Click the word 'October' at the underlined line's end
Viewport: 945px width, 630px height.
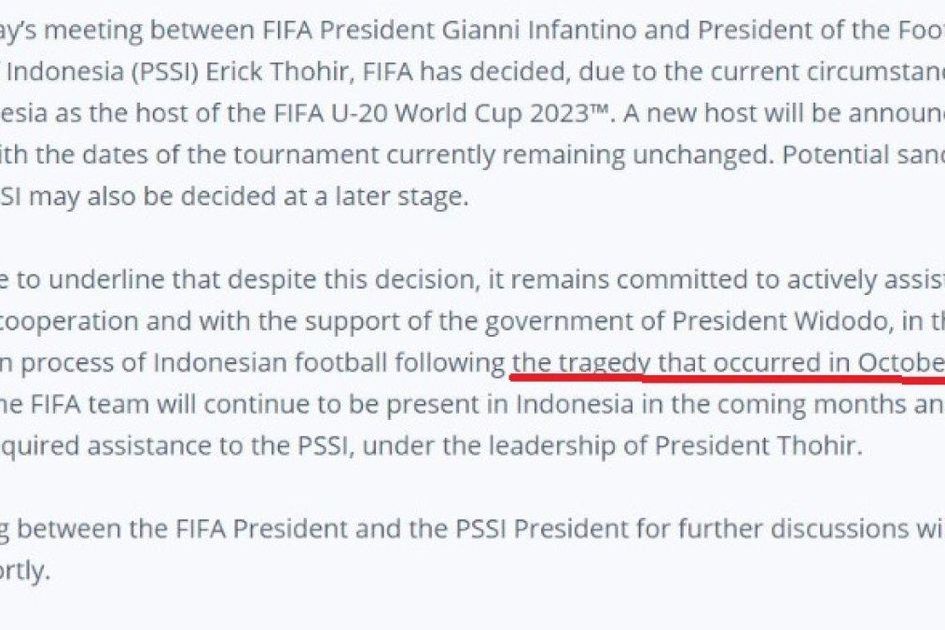coord(902,363)
